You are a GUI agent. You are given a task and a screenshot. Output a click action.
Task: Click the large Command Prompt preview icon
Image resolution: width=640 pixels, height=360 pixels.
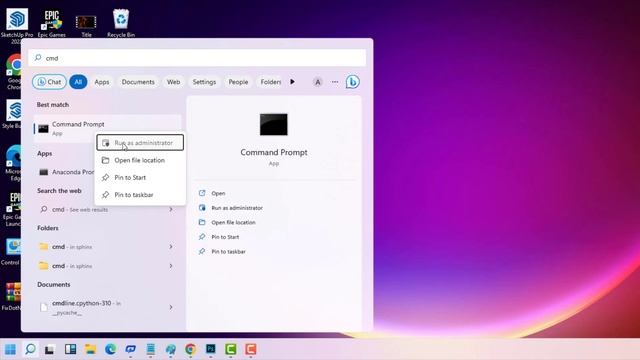coord(273,124)
